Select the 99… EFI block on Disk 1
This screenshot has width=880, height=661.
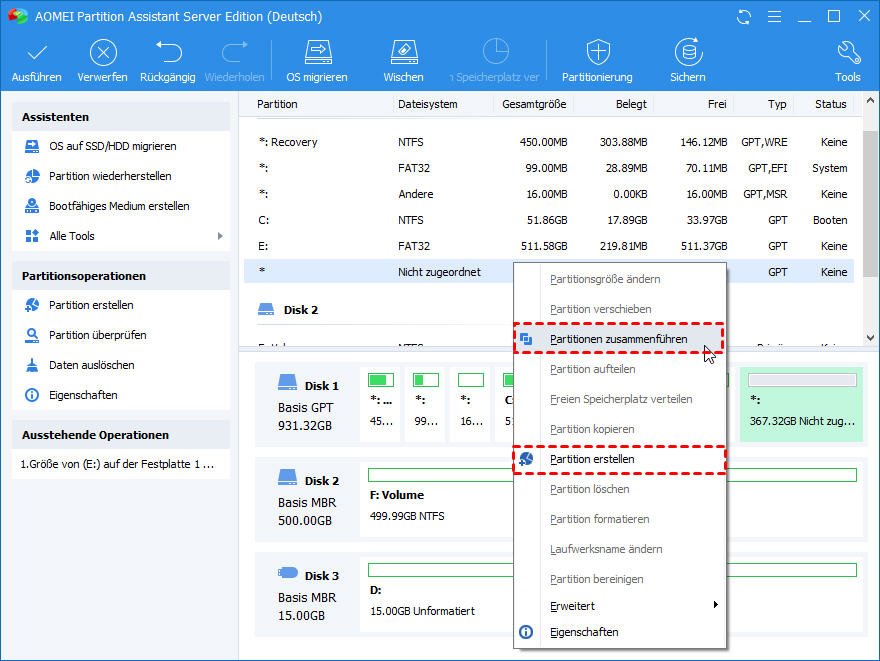point(426,404)
